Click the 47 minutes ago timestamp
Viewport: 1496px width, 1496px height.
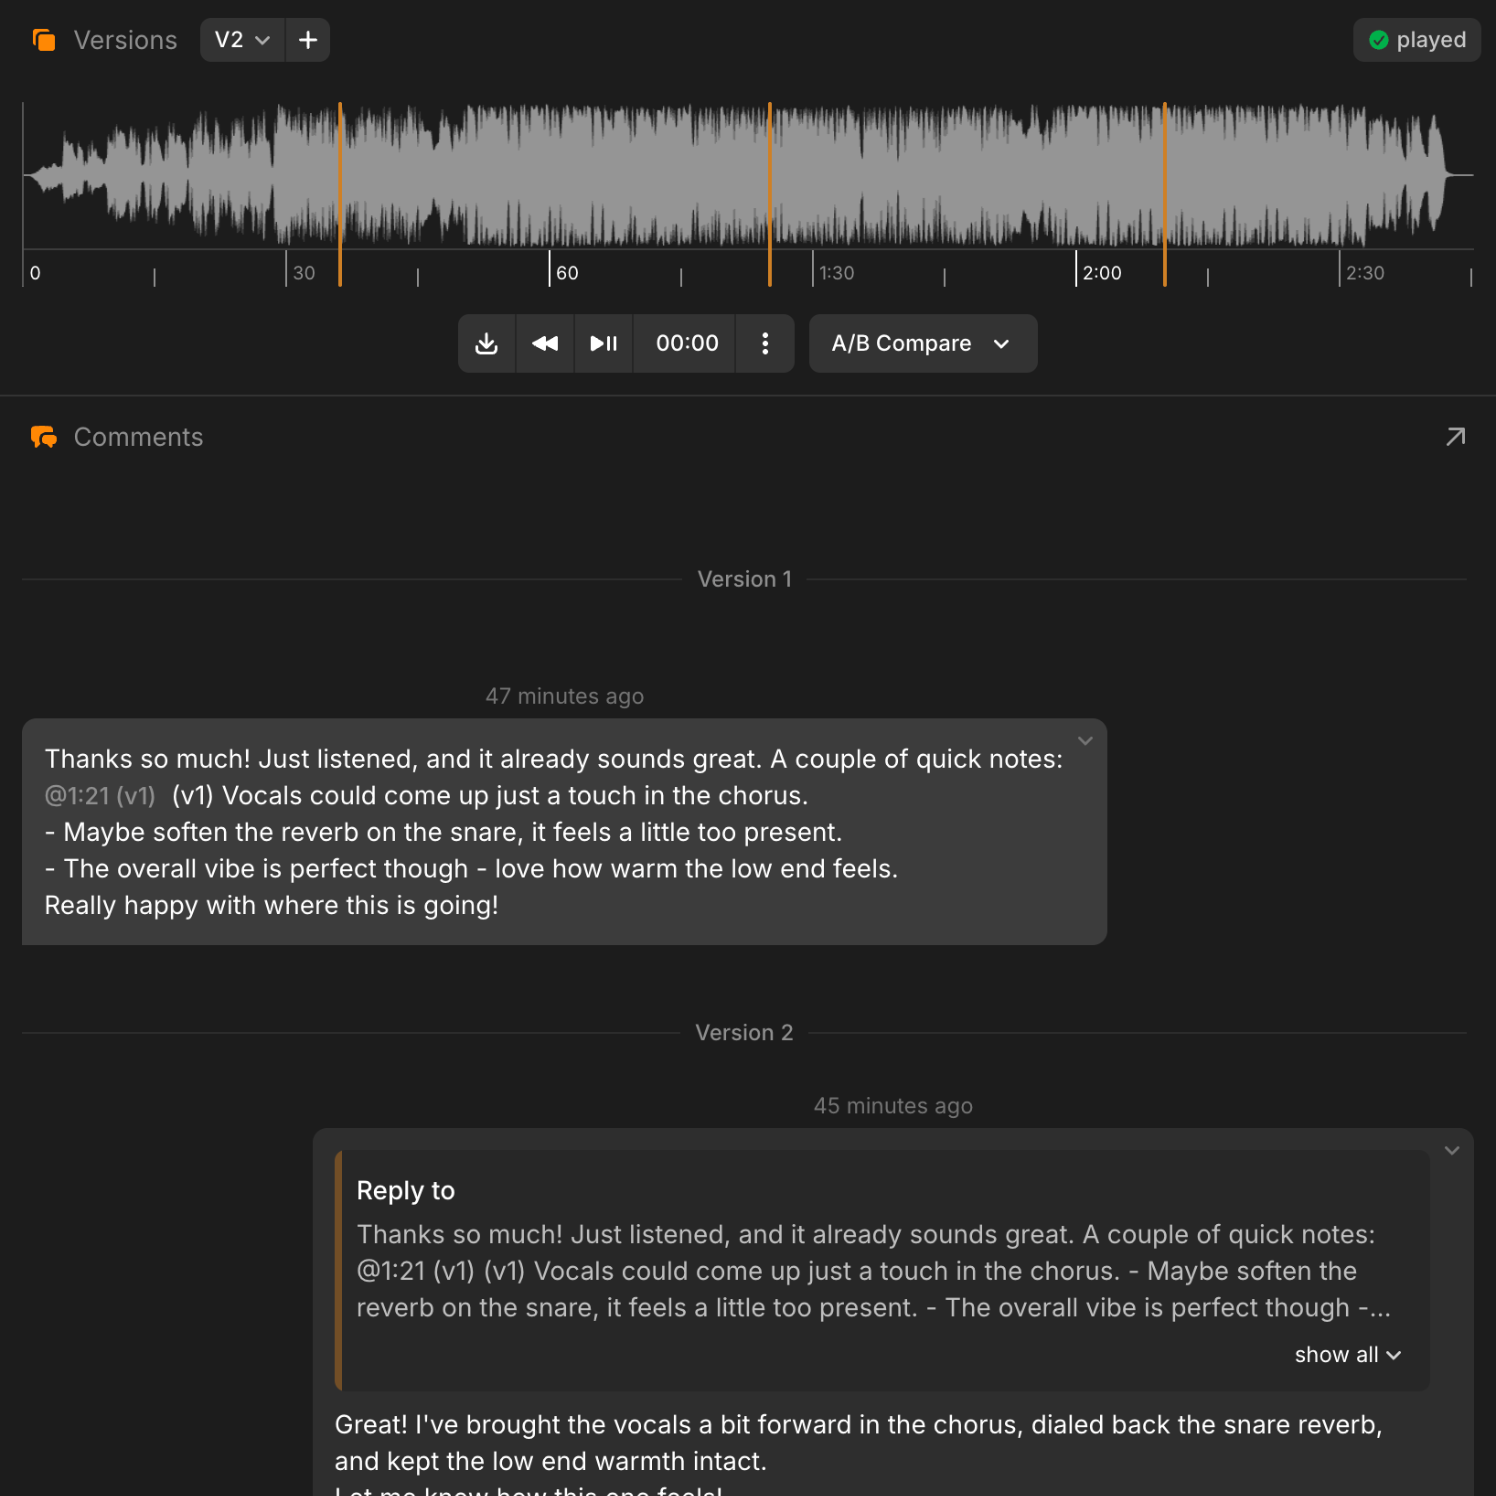pyautogui.click(x=564, y=696)
